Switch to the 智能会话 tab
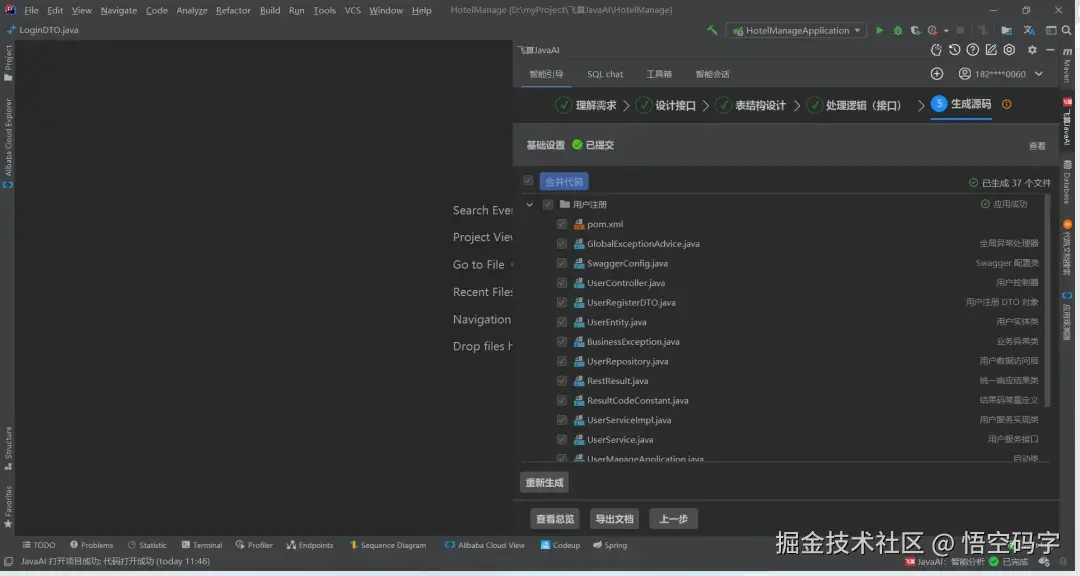 click(x=712, y=74)
